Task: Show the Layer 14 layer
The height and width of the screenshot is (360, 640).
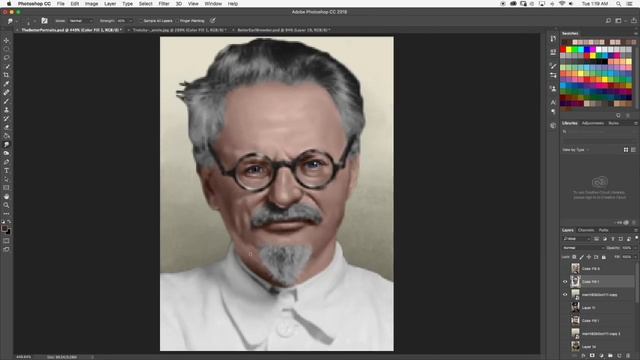Action: (565, 347)
